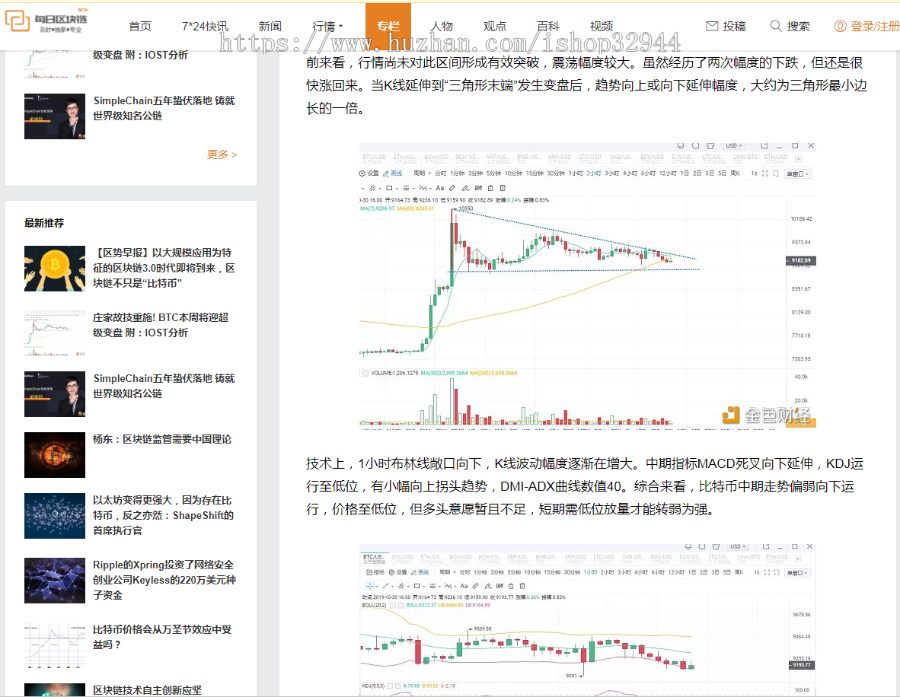This screenshot has height=697, width=900.
Task: Open the line chart thumbnail beside 比特币价格 article
Action: [x=55, y=645]
